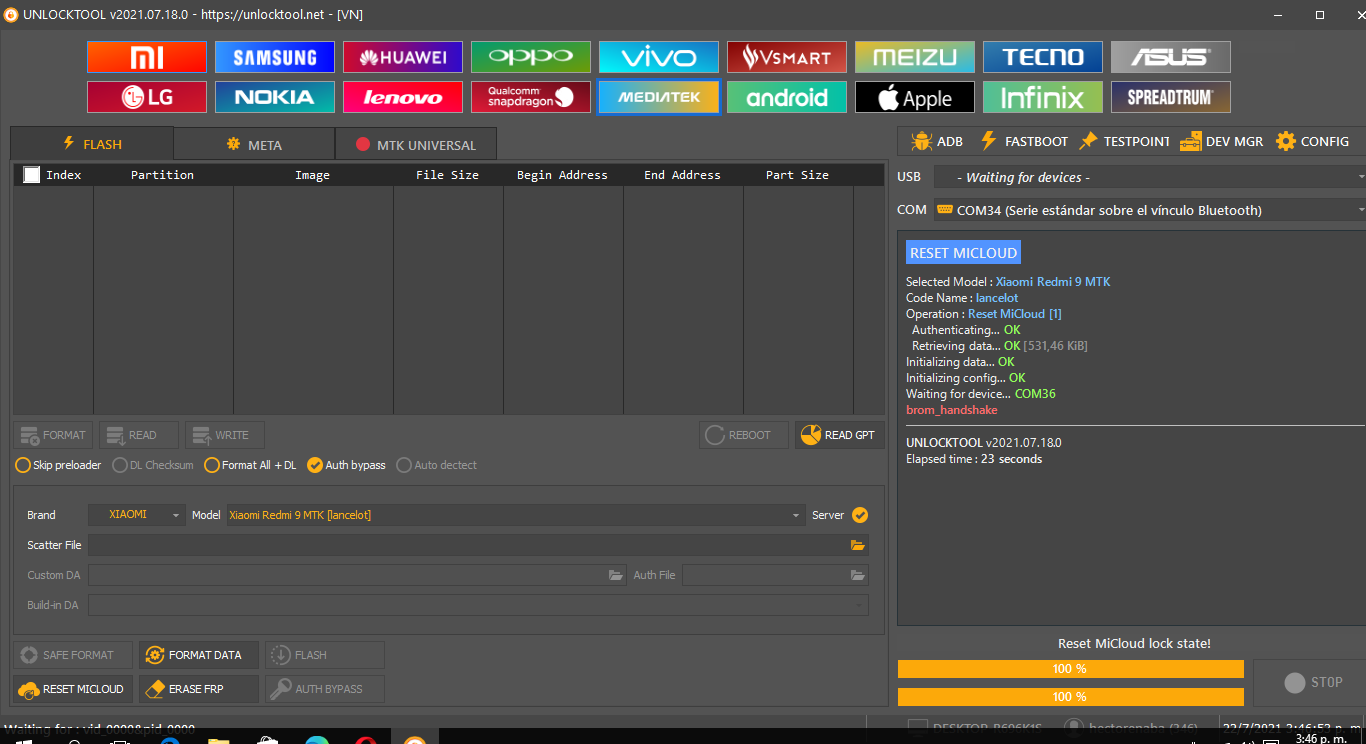Select the Apple brand tile
This screenshot has height=744, width=1366.
(915, 97)
